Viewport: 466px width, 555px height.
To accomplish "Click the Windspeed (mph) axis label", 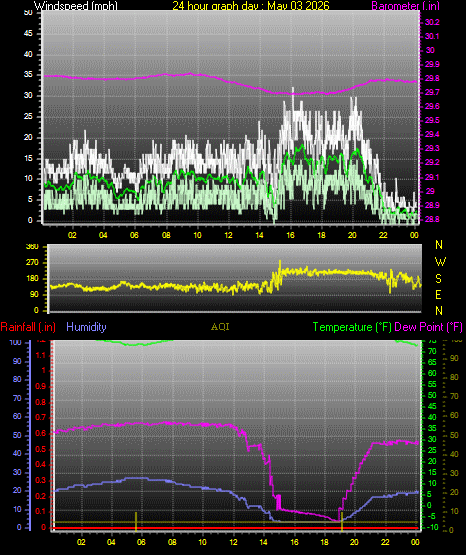I will coord(76,5).
